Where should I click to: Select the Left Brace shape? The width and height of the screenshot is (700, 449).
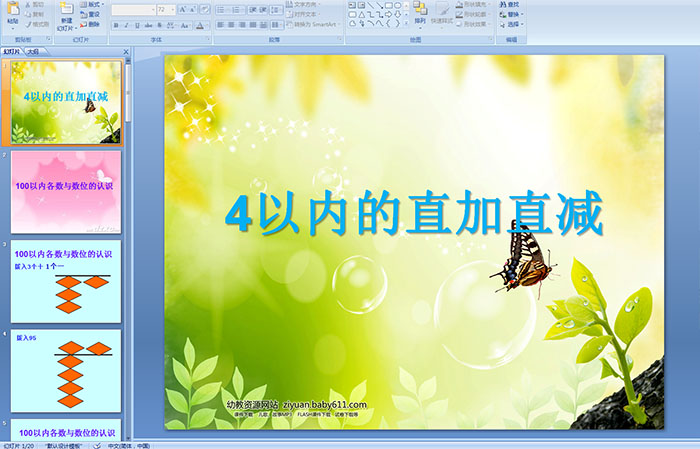388,24
